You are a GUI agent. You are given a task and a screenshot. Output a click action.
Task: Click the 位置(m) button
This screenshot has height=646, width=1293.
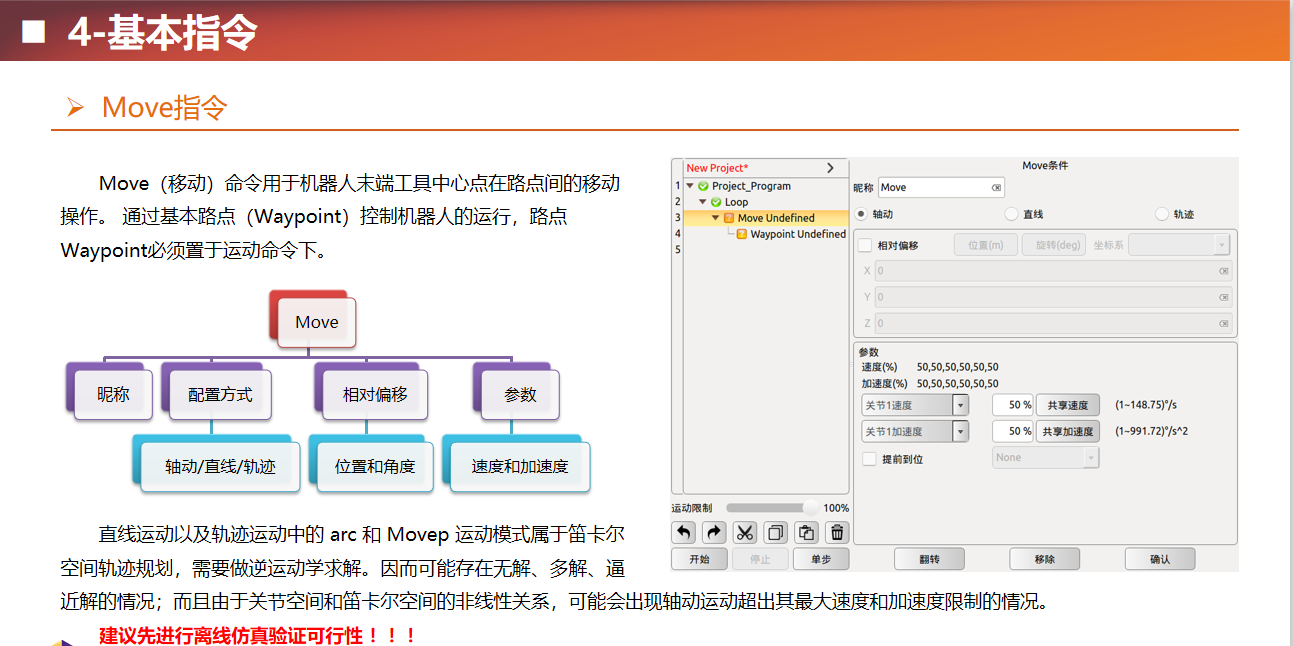click(x=986, y=245)
